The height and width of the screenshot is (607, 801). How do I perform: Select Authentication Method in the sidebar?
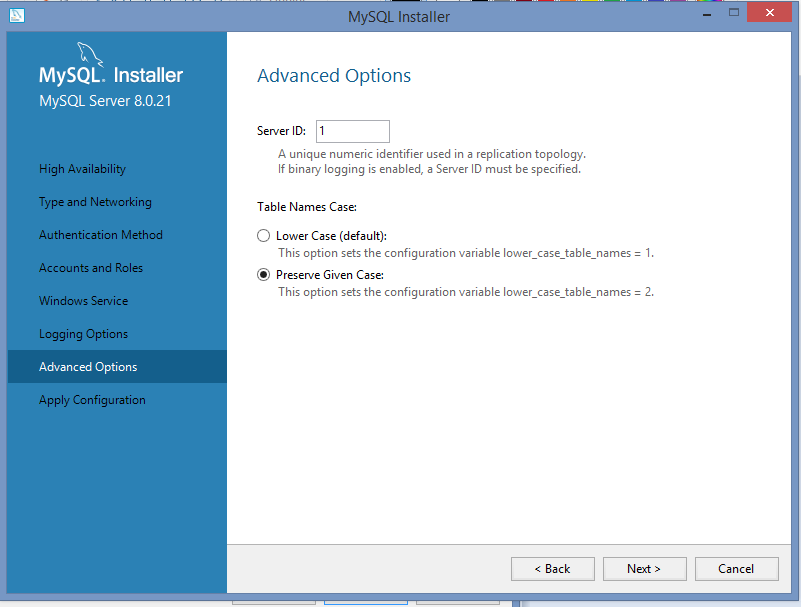pos(101,234)
